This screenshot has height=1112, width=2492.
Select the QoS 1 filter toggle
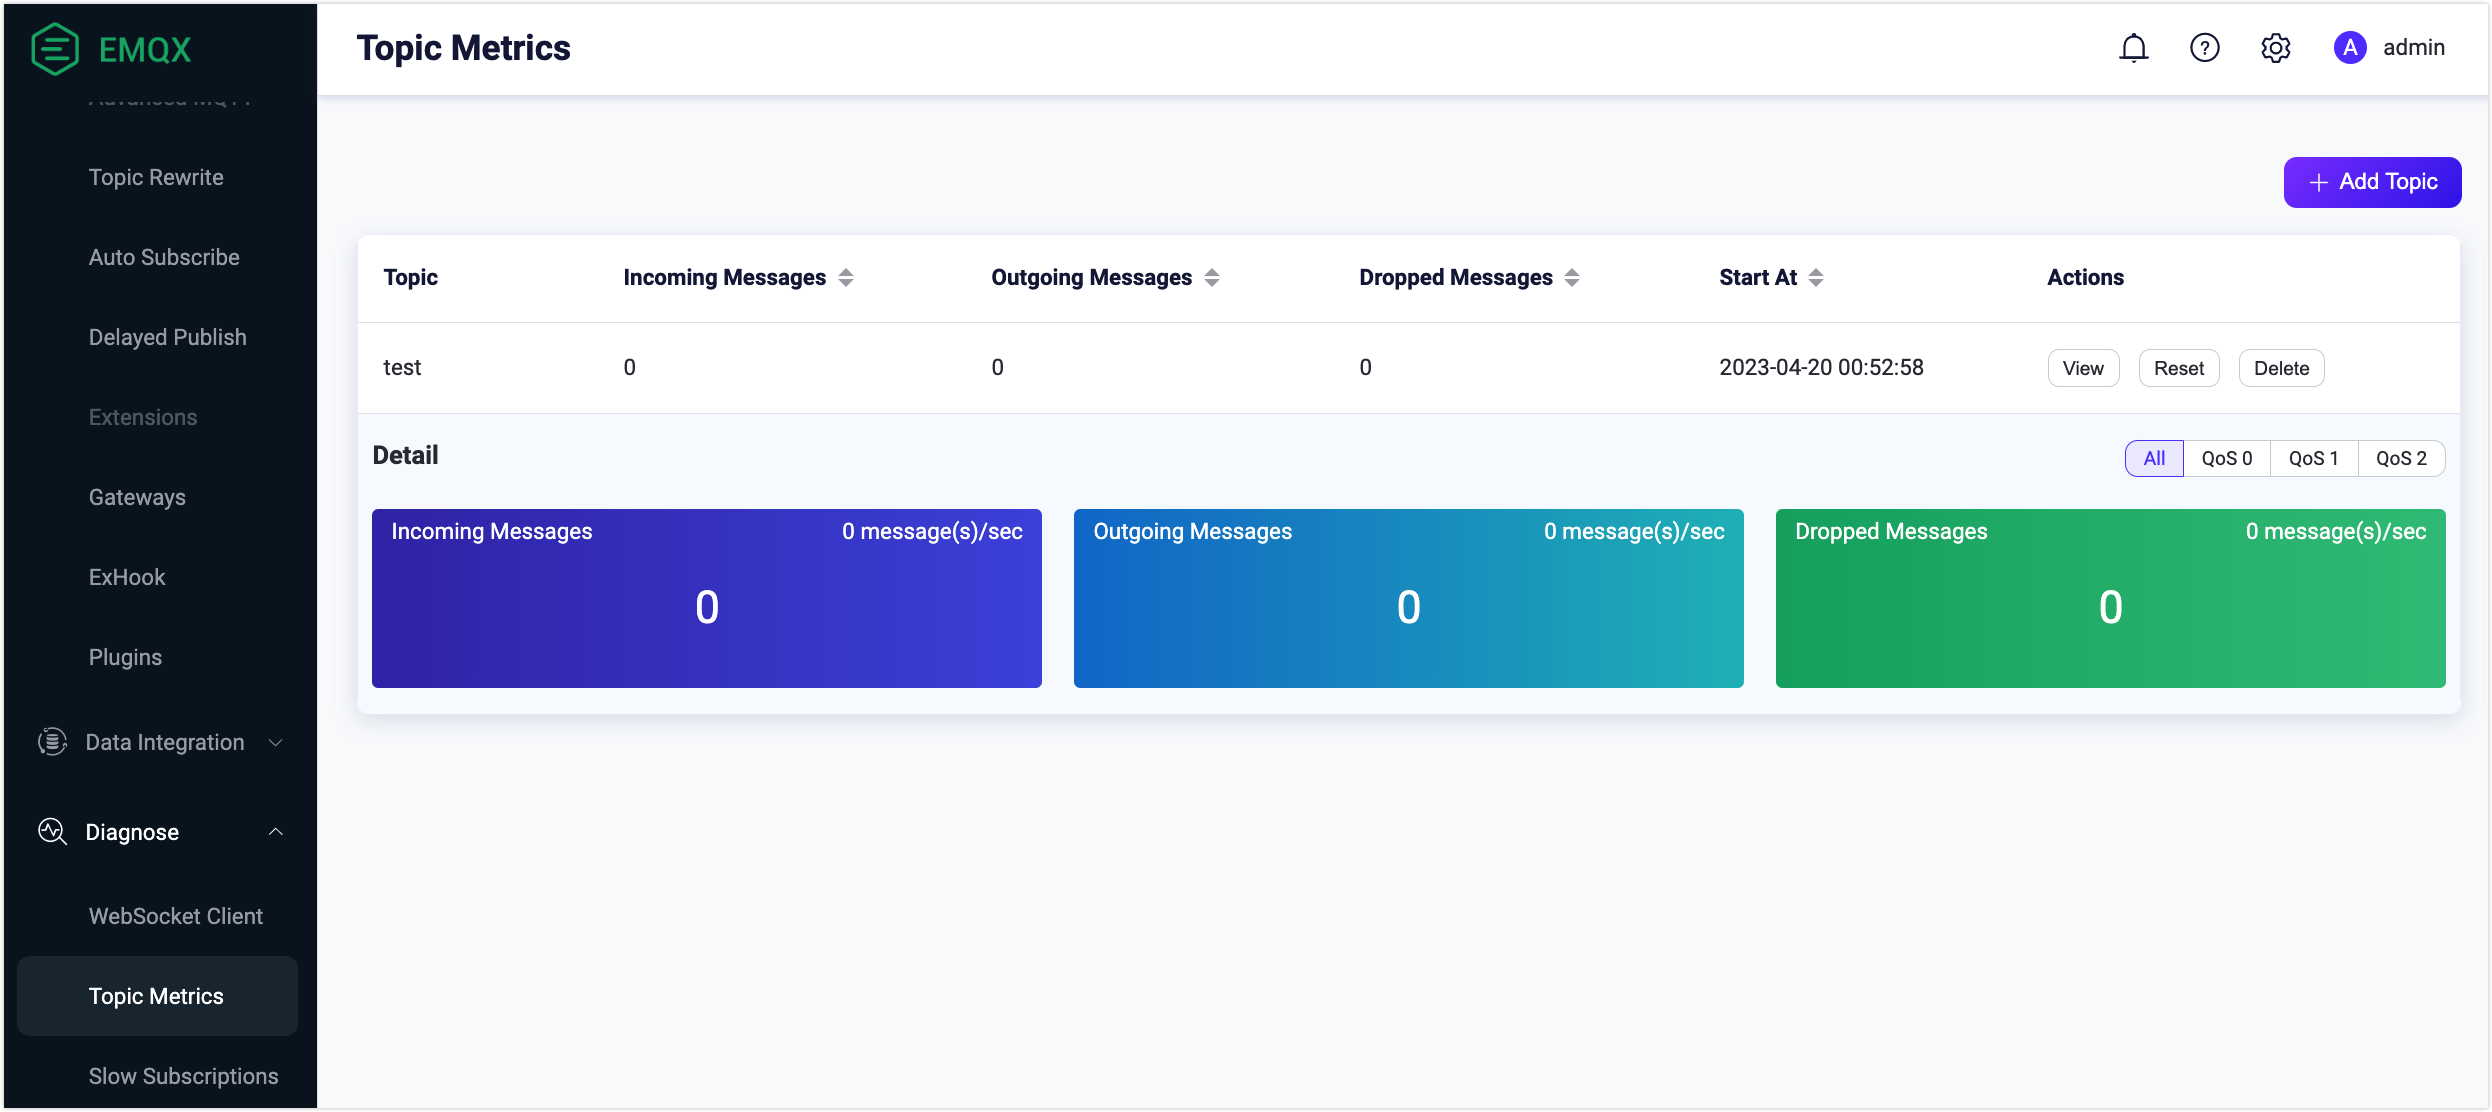(x=2314, y=458)
